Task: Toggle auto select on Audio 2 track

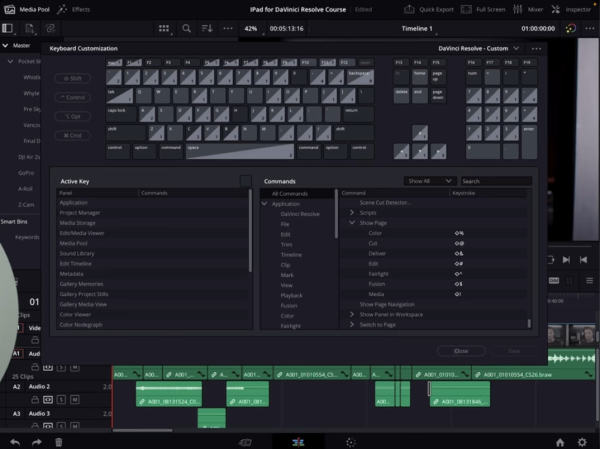Action: coord(48,400)
